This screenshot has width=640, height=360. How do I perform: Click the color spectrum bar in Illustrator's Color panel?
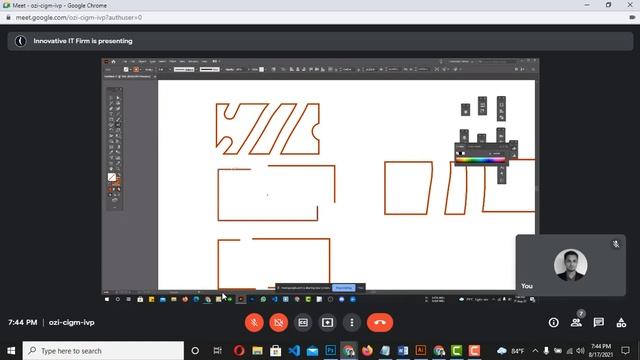480,160
